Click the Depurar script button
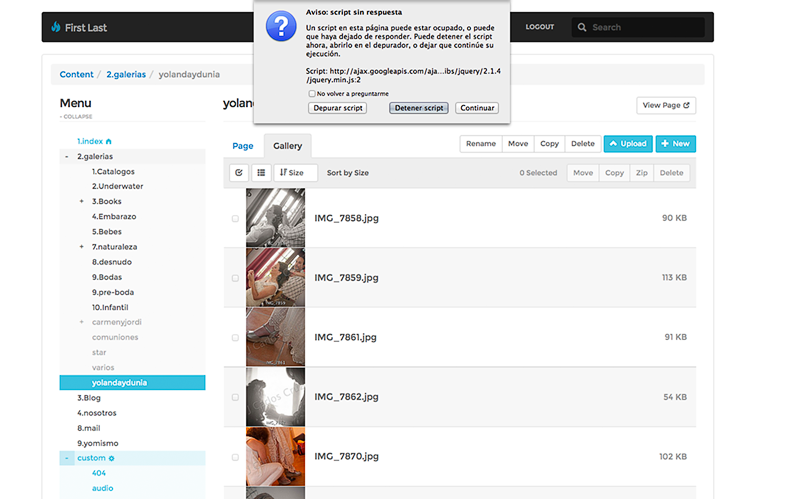 pyautogui.click(x=338, y=108)
